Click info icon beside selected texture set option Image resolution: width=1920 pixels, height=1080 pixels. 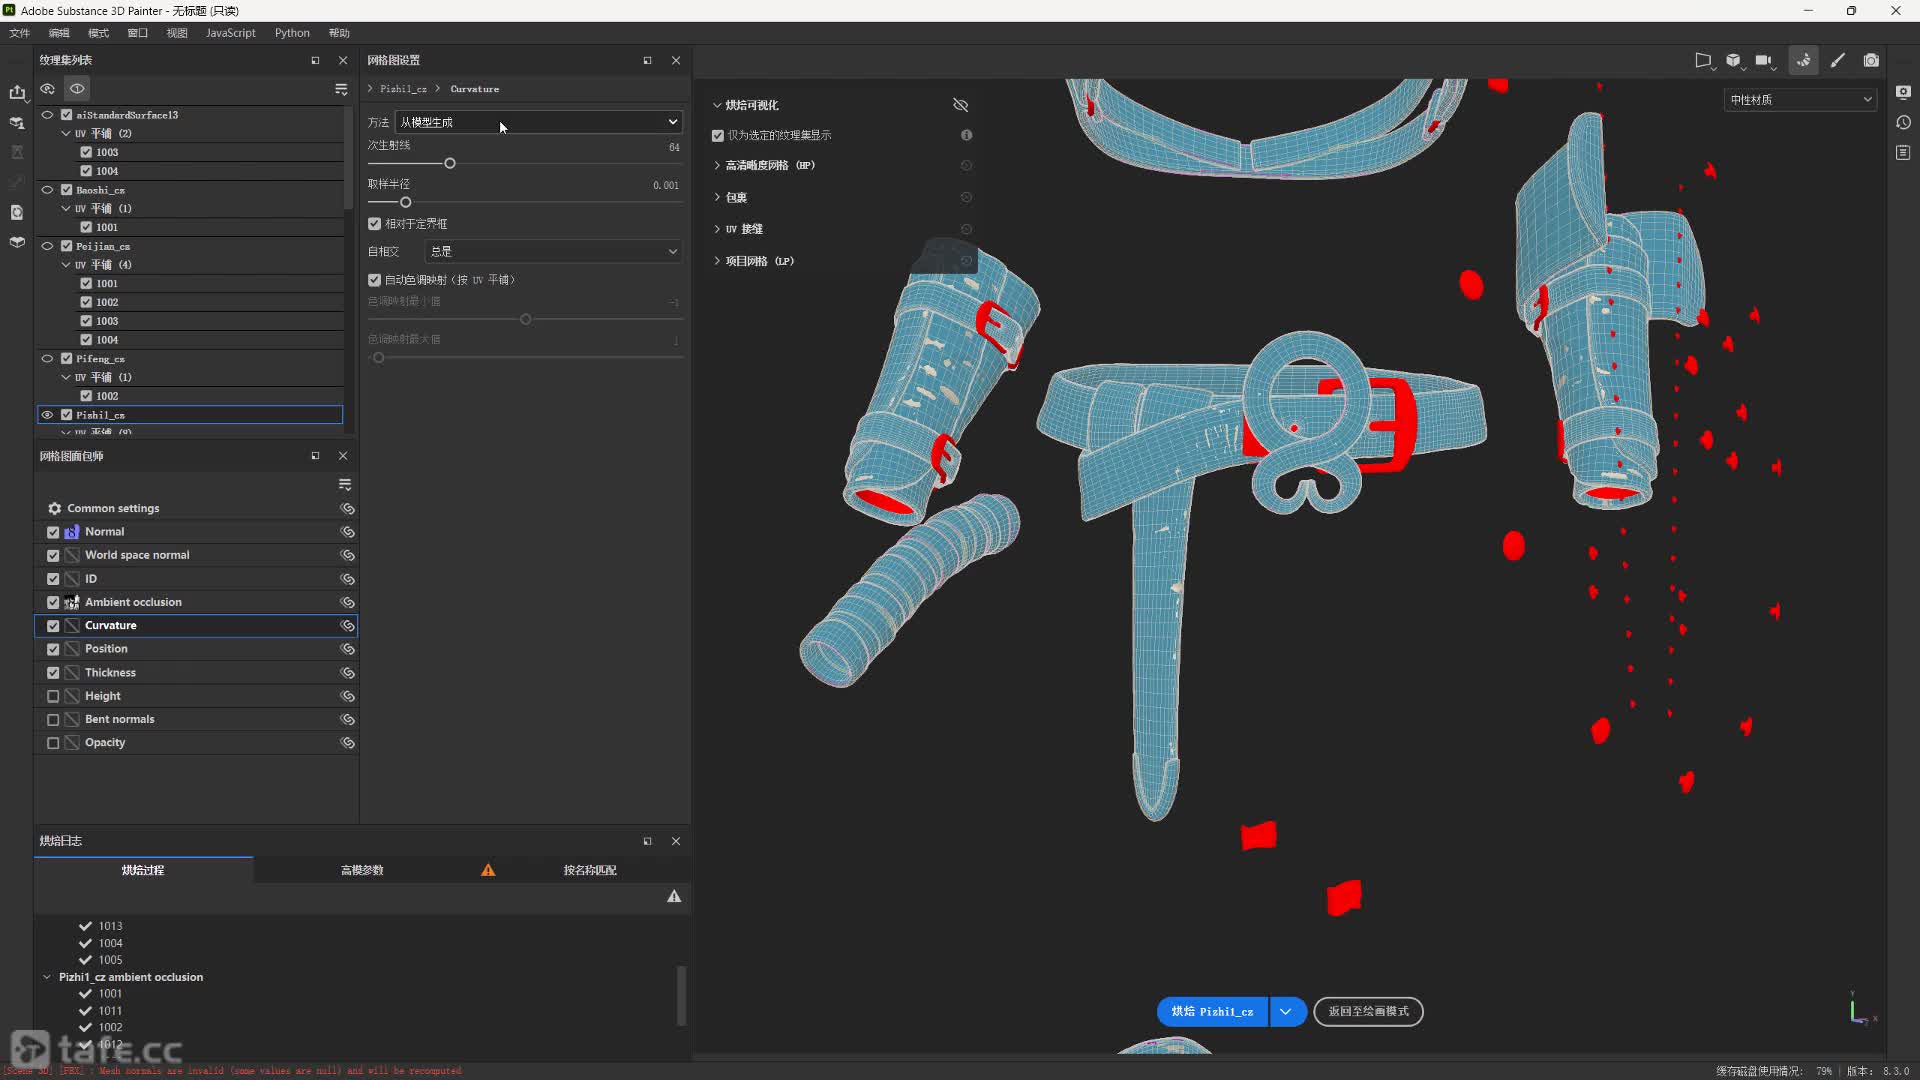click(966, 135)
